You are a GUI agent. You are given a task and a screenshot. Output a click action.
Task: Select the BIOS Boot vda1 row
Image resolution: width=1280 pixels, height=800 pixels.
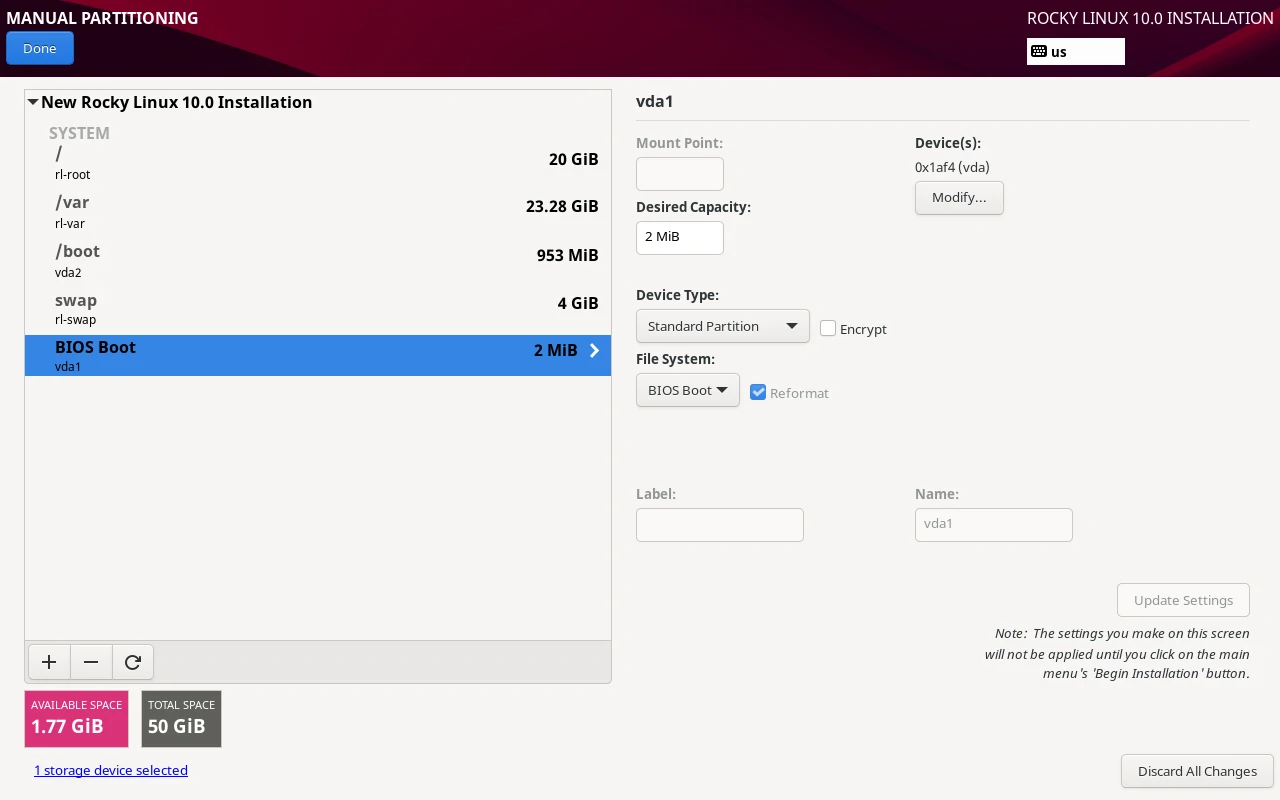point(318,355)
